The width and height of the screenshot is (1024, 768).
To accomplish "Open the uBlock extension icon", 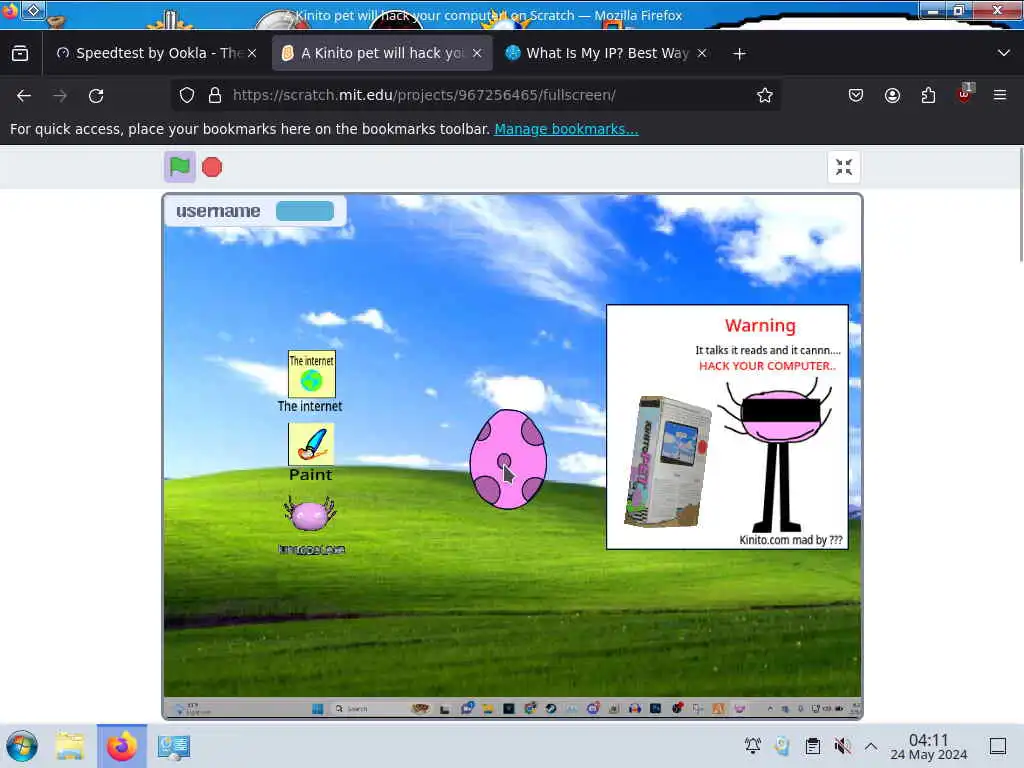I will (965, 95).
